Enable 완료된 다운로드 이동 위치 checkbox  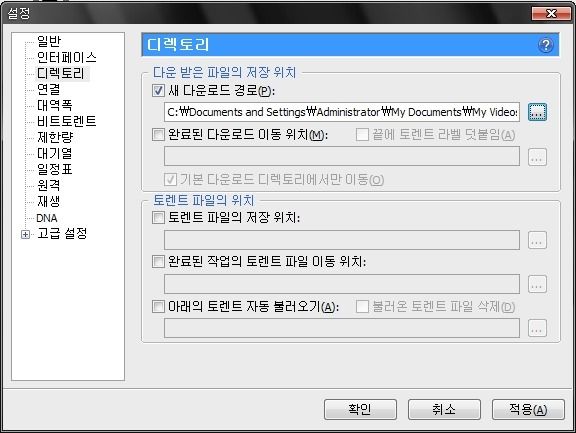[x=158, y=134]
